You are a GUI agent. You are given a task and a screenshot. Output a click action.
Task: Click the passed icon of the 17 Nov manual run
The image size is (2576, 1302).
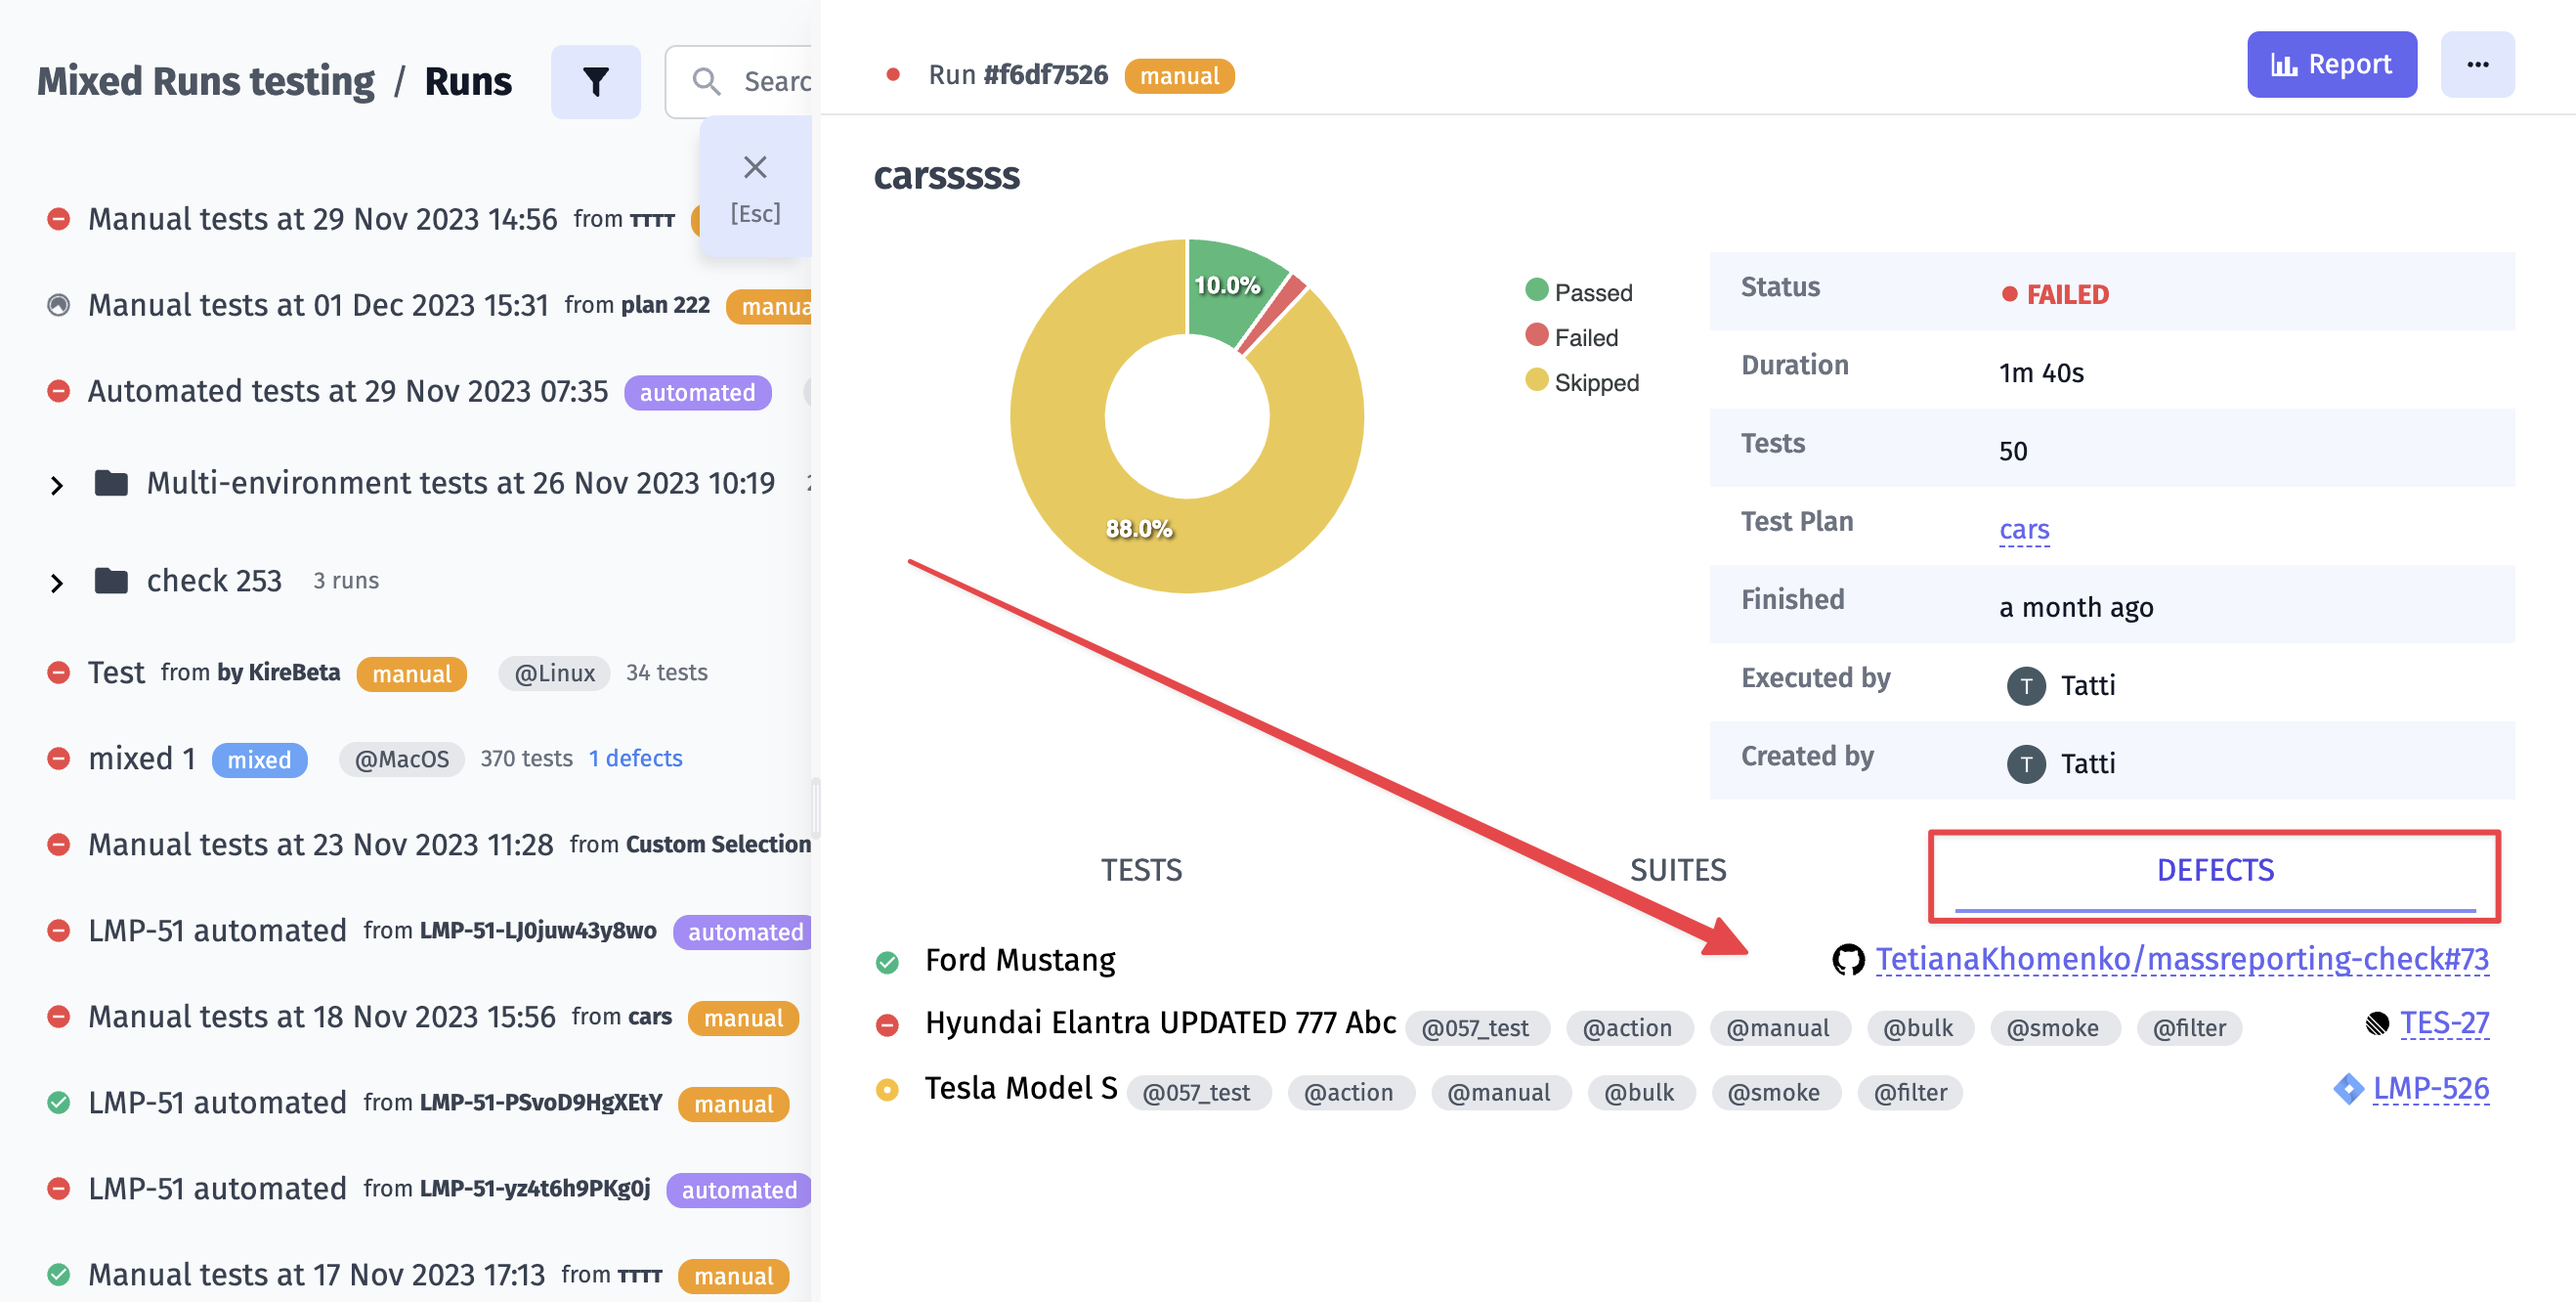pos(59,1274)
